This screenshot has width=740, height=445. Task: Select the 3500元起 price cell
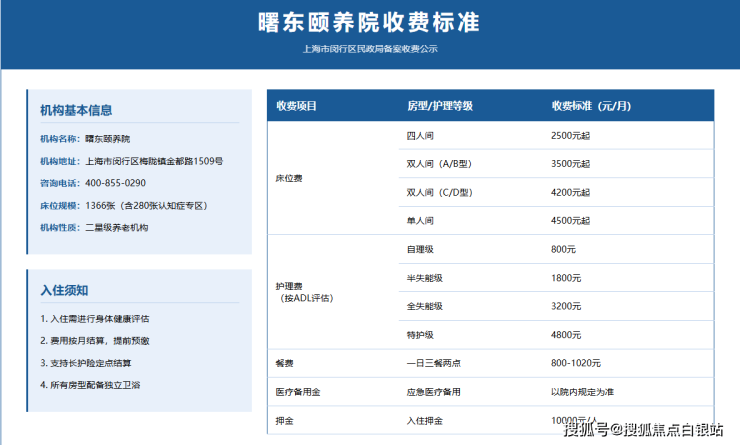coord(570,164)
